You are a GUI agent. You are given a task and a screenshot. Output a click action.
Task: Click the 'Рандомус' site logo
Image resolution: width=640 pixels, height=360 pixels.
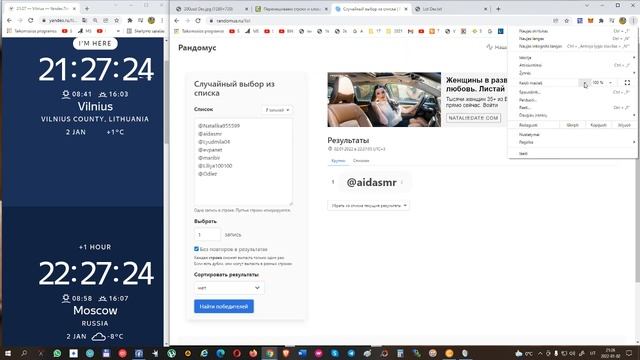pyautogui.click(x=197, y=48)
